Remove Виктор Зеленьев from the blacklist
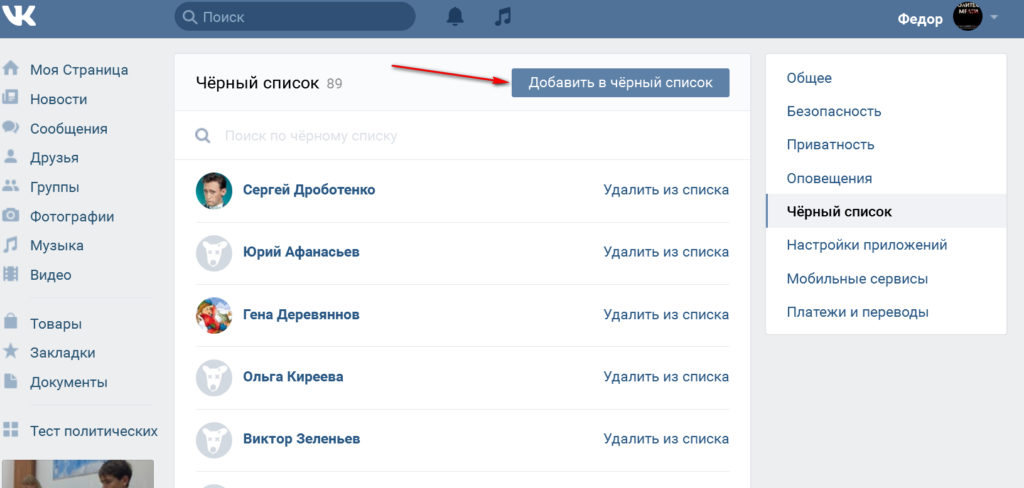1024x488 pixels. click(666, 439)
